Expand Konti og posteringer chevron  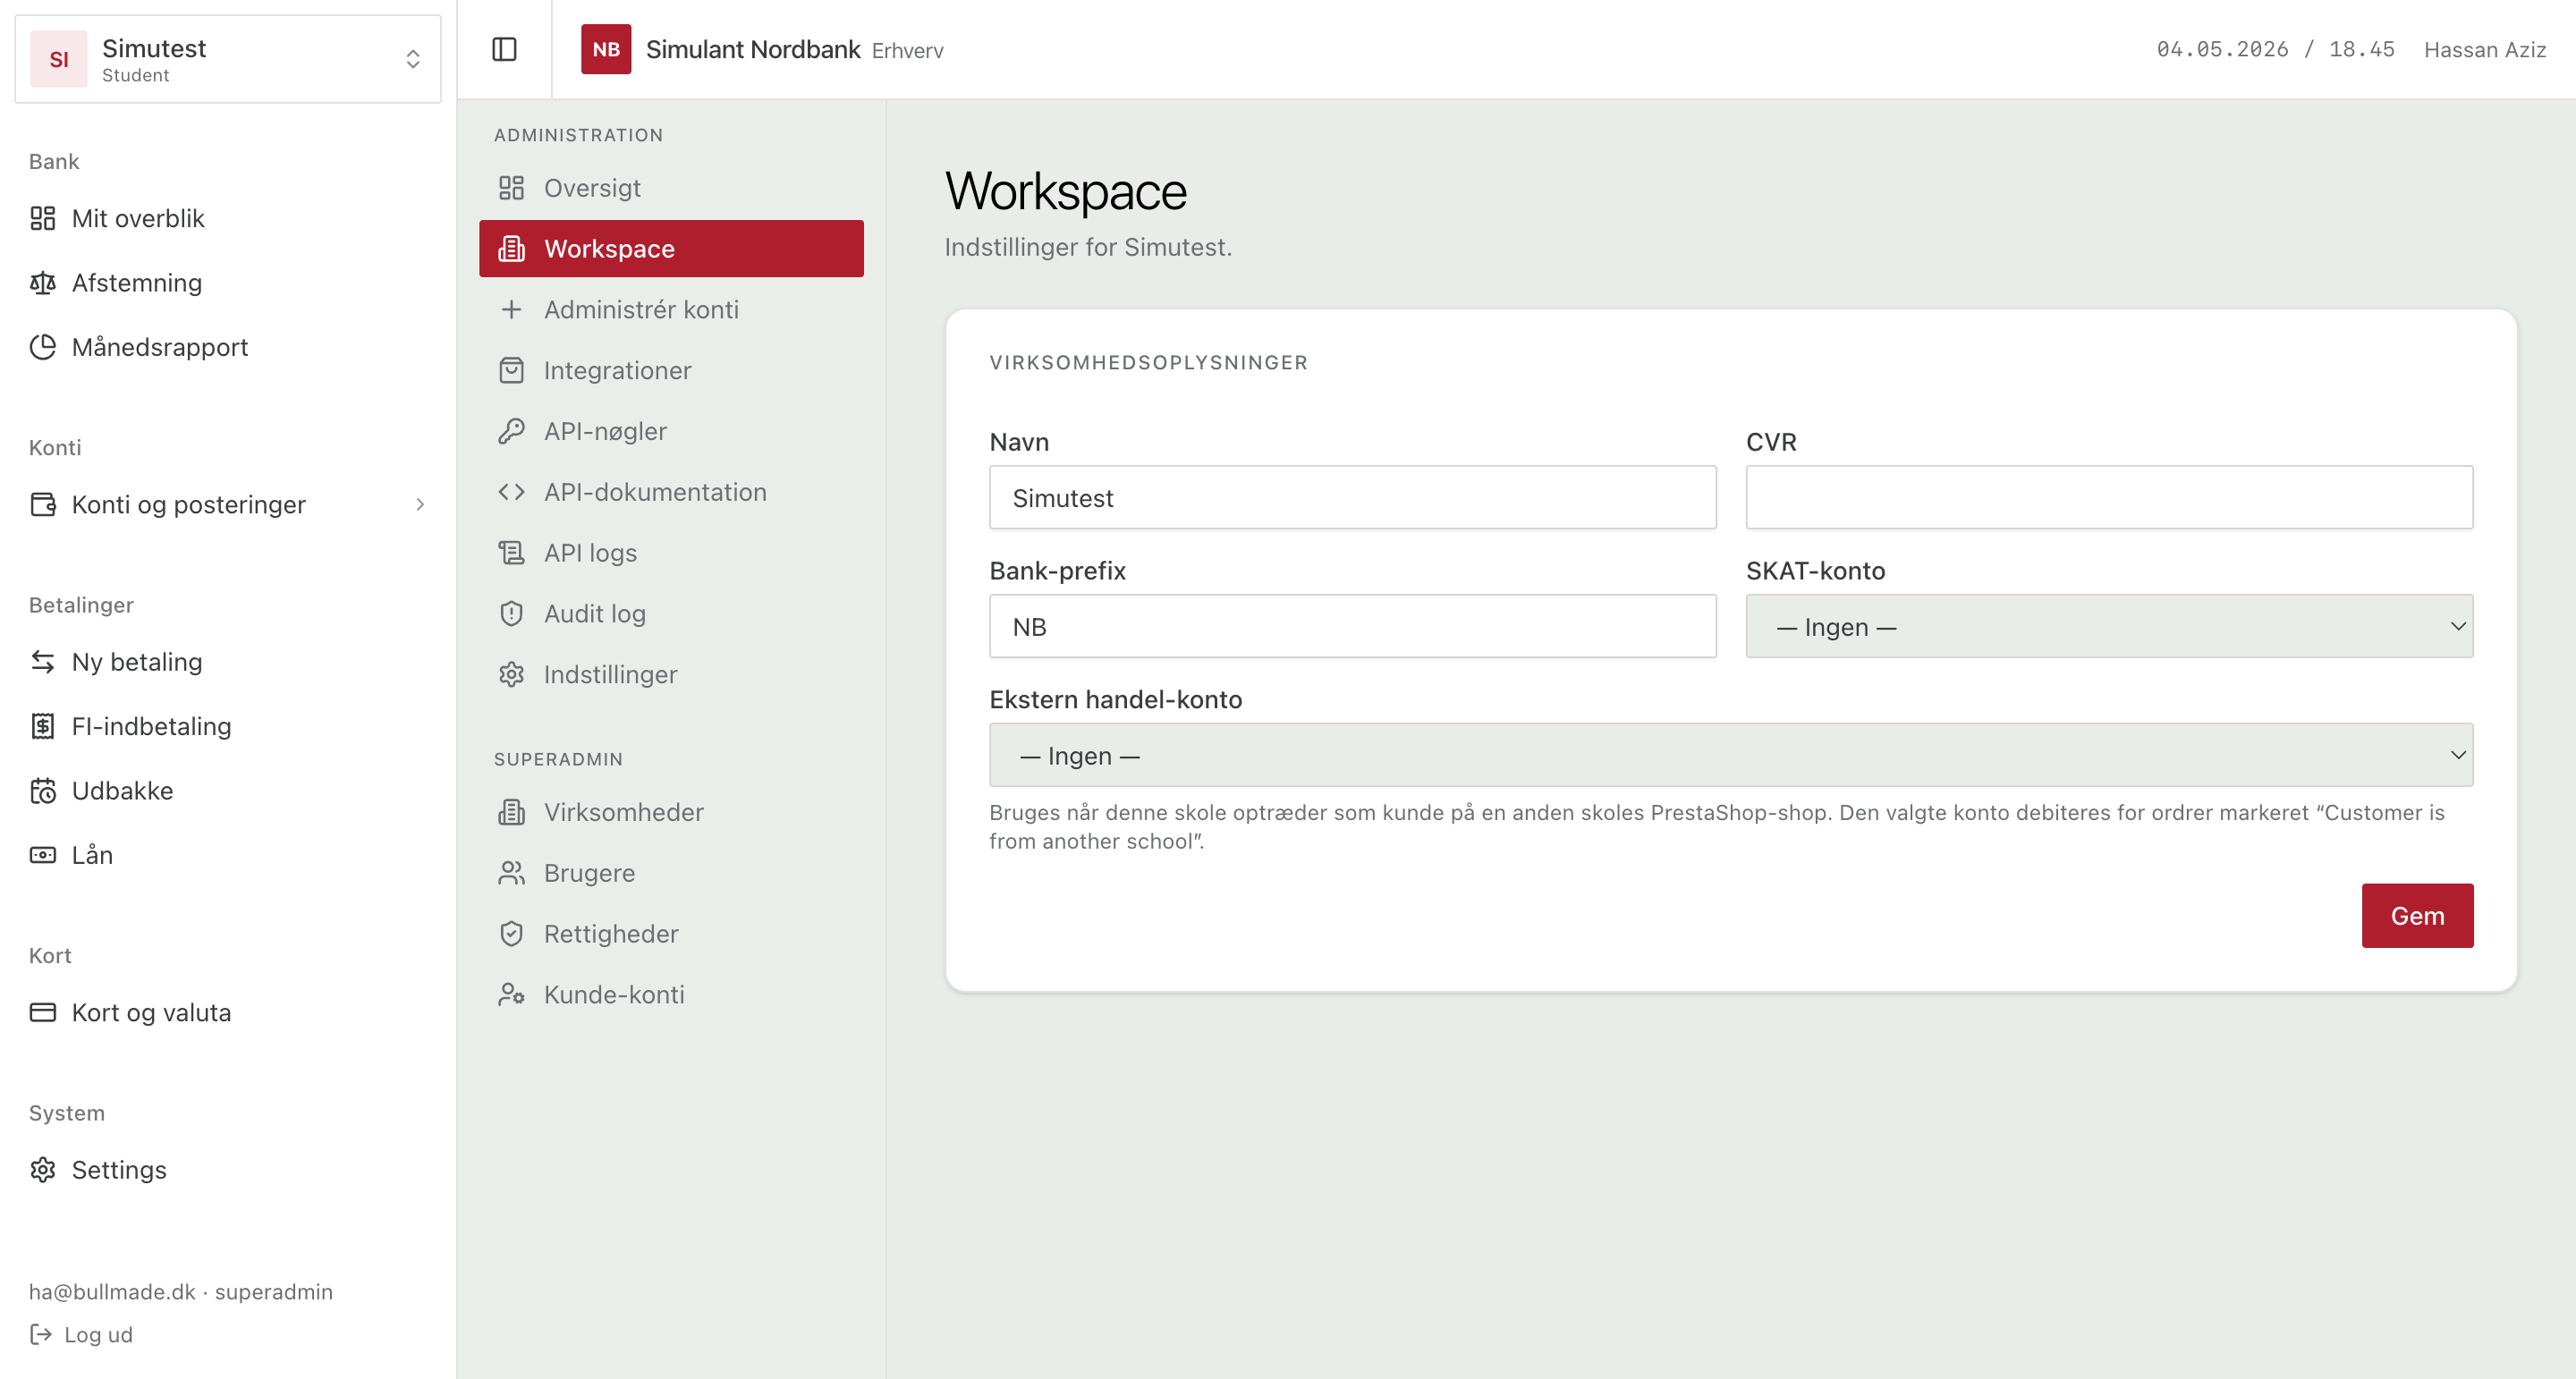[x=420, y=504]
